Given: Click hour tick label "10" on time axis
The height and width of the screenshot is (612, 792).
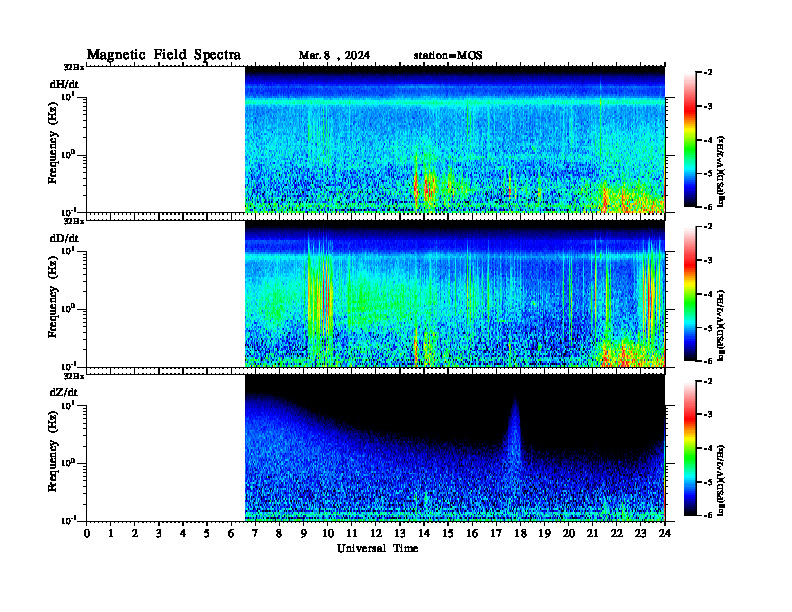Looking at the screenshot, I should pos(327,534).
